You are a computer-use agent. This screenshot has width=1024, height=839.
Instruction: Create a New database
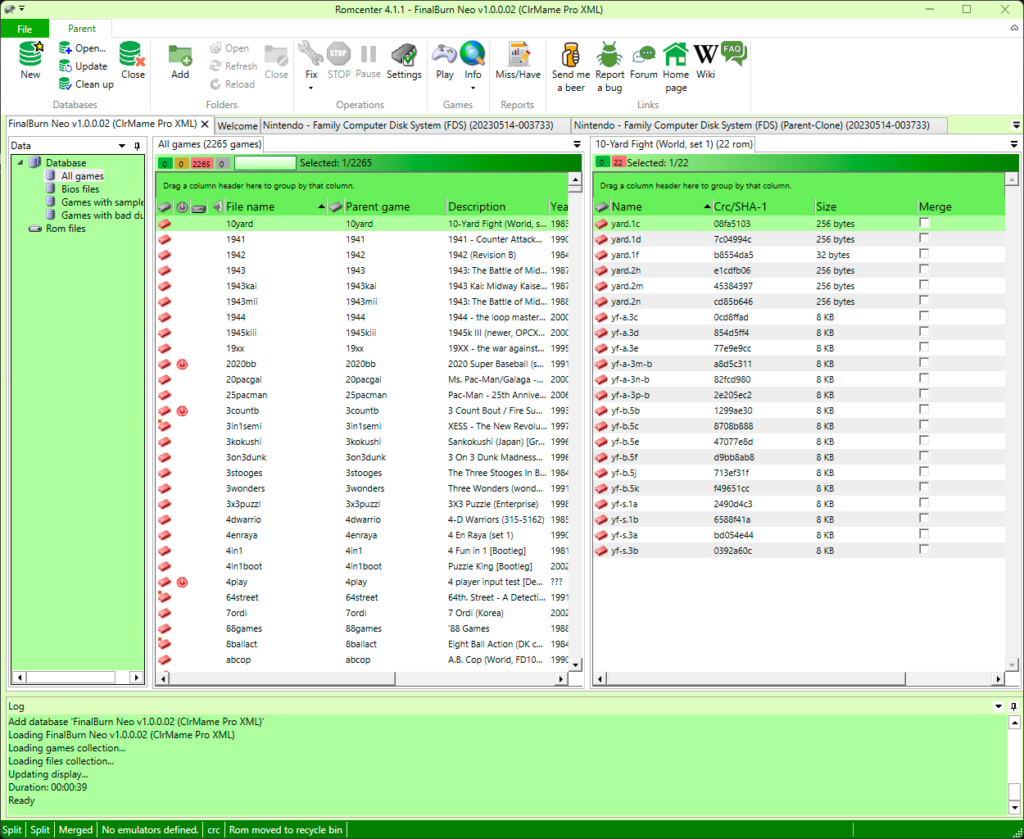pos(30,61)
